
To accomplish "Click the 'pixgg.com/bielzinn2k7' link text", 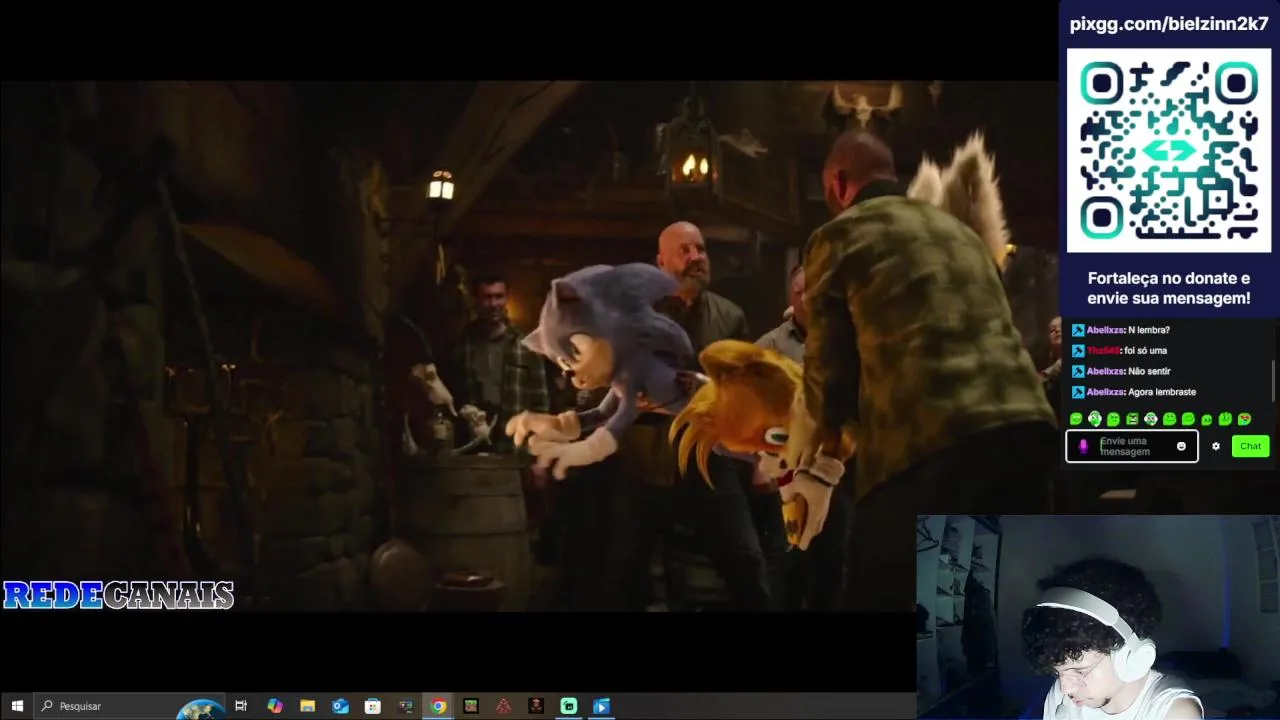I will [x=1169, y=24].
